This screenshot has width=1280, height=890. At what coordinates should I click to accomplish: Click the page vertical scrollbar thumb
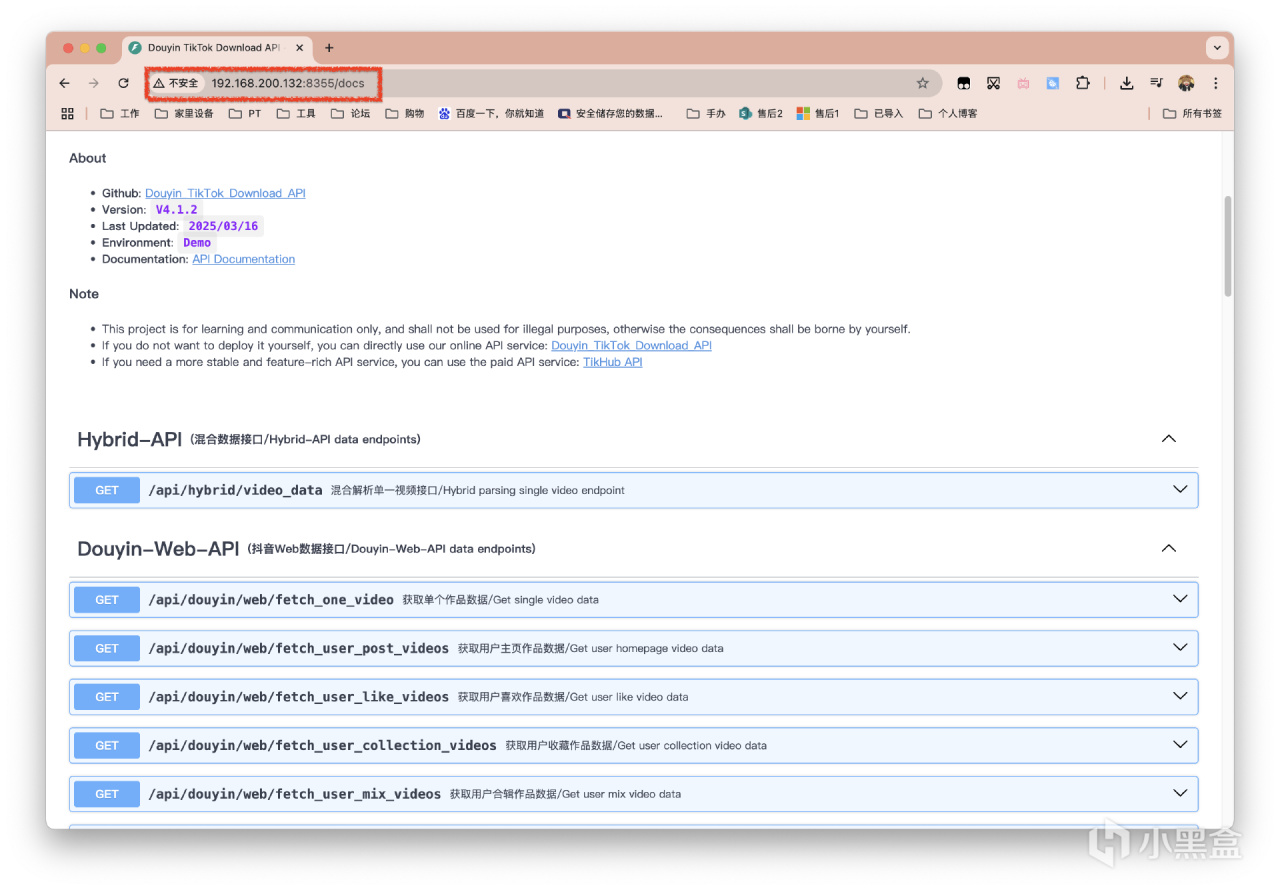pos(1228,245)
